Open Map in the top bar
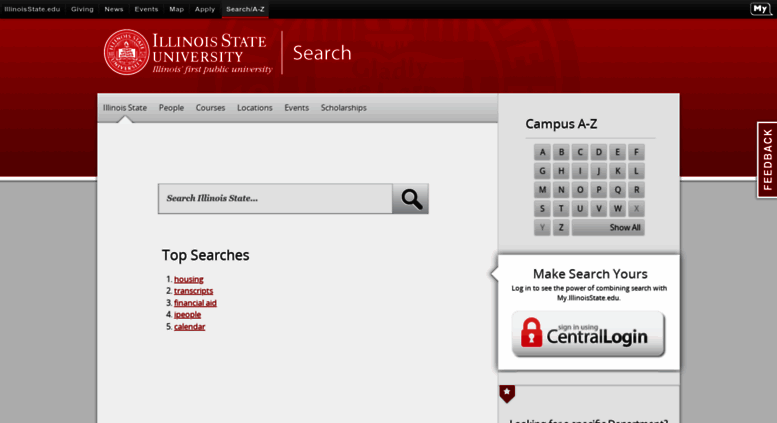The height and width of the screenshot is (423, 777). tap(176, 9)
